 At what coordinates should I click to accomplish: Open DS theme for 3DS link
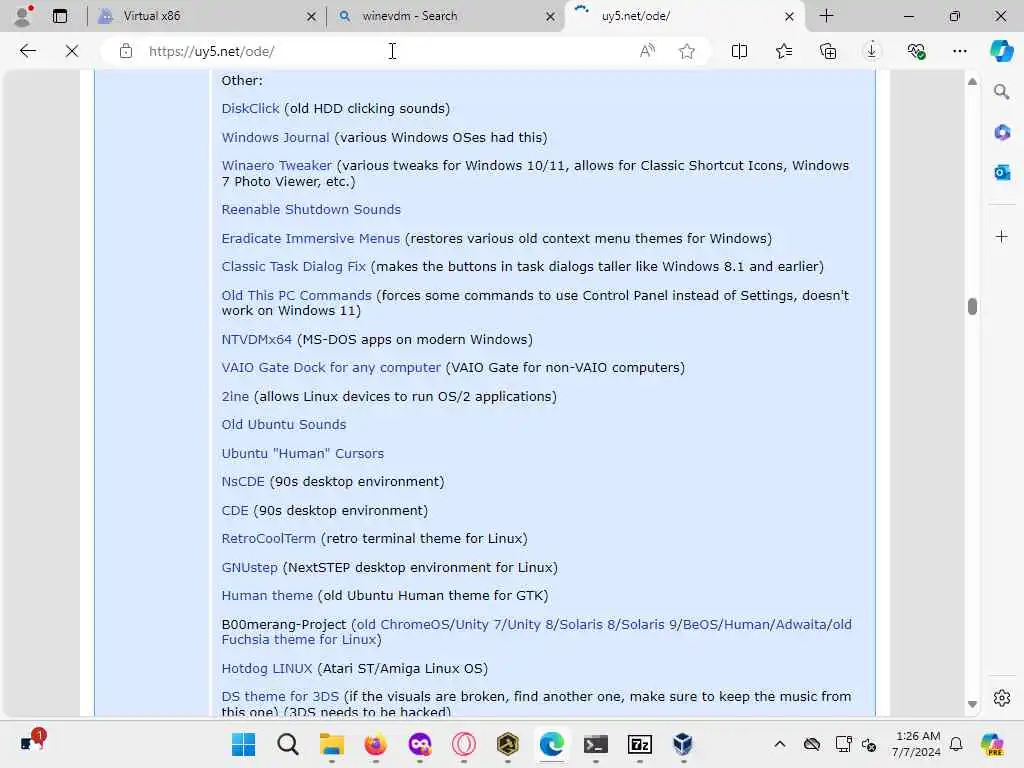(x=280, y=696)
